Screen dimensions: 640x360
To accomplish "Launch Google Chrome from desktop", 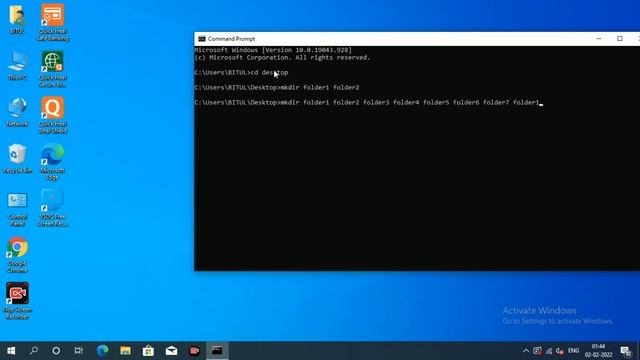I will (17, 255).
